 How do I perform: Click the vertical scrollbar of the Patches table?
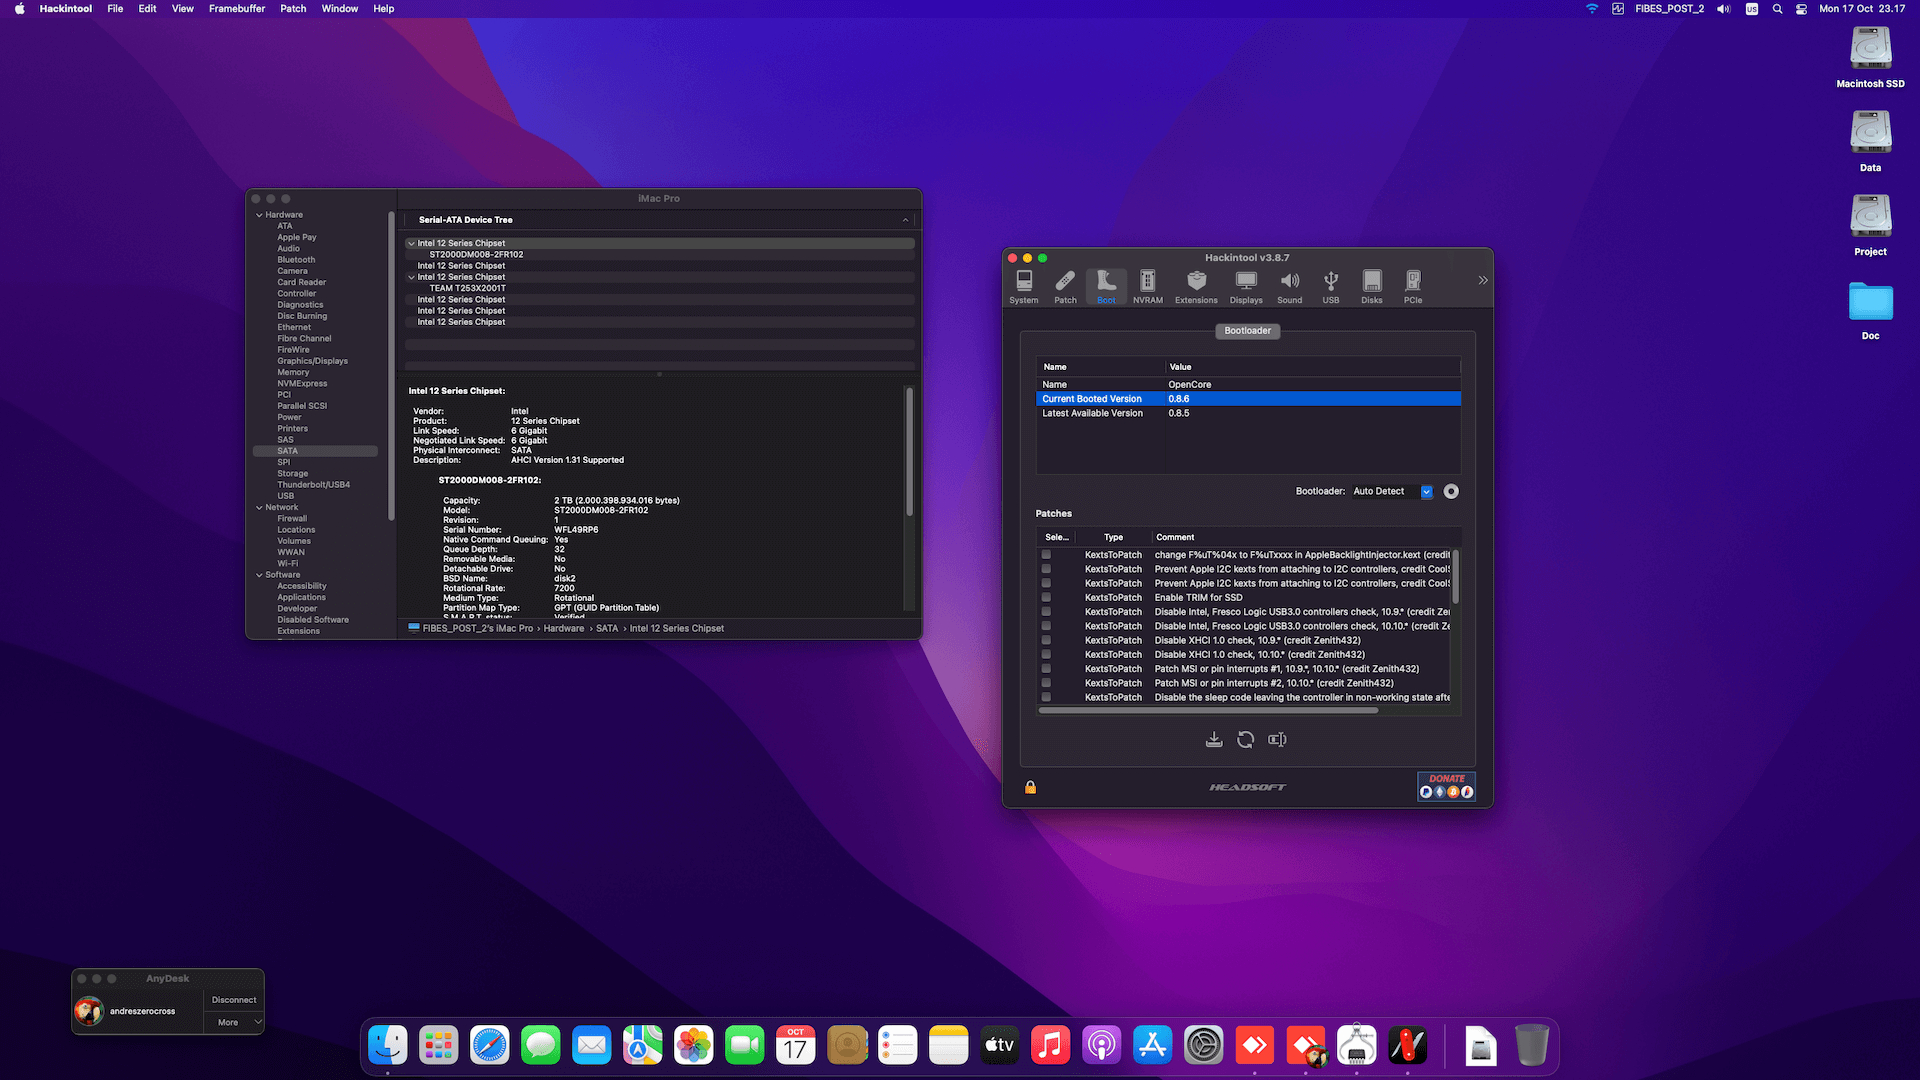tap(1455, 577)
